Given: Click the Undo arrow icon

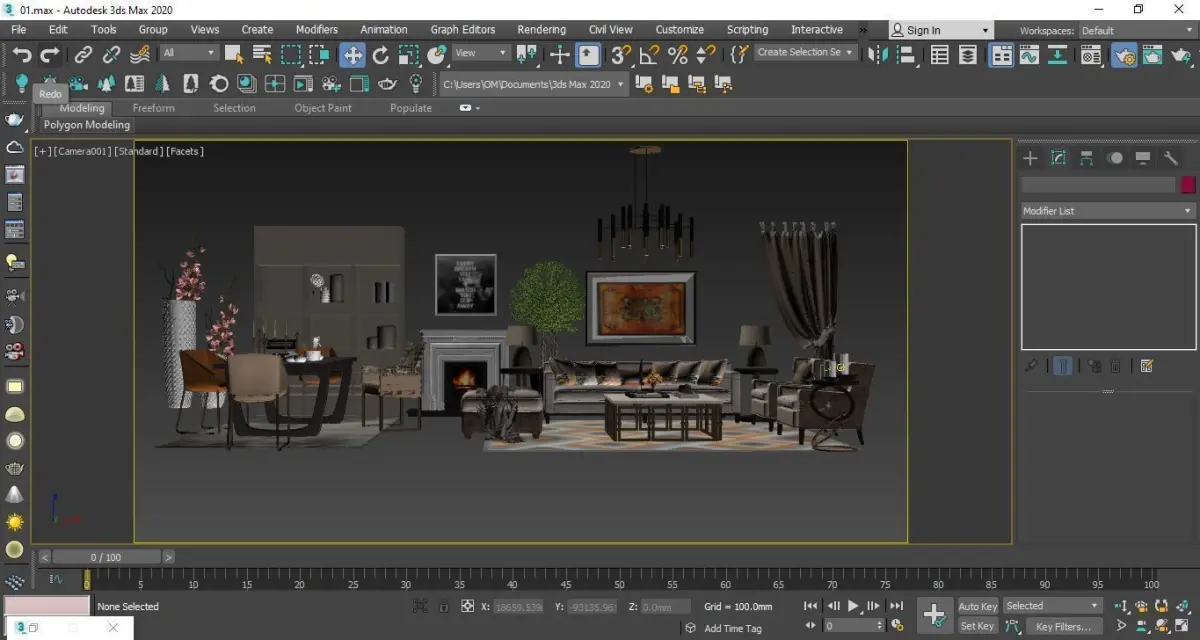Looking at the screenshot, I should click(x=22, y=55).
